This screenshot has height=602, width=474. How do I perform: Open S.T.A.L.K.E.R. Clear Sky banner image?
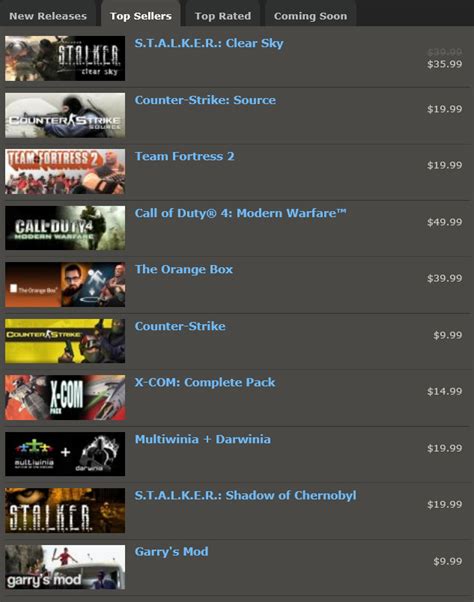point(65,58)
